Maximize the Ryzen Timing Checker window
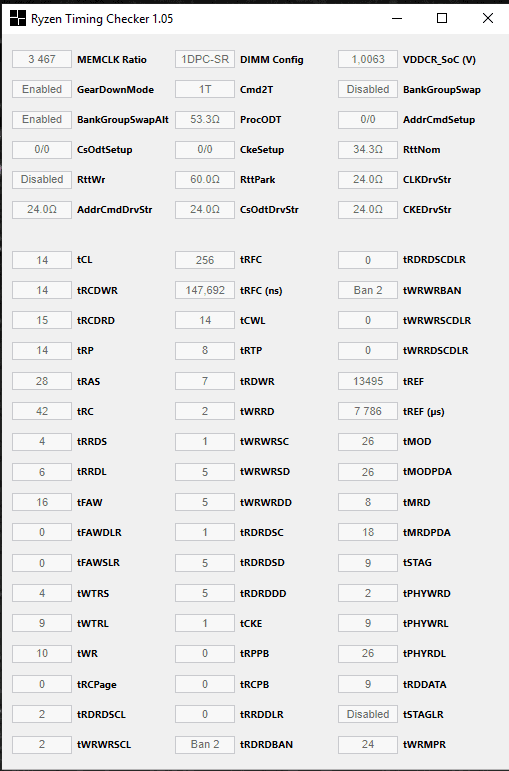The height and width of the screenshot is (771, 509). pos(442,19)
